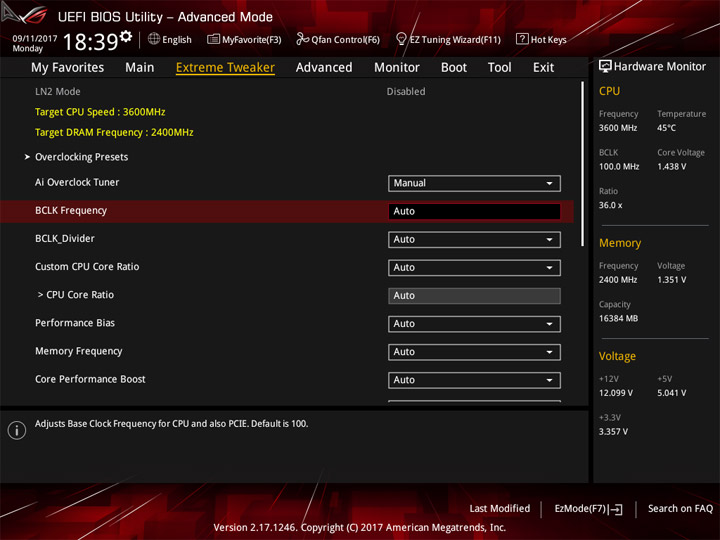The image size is (720, 540).
Task: Click Search on FAQ
Action: point(680,509)
